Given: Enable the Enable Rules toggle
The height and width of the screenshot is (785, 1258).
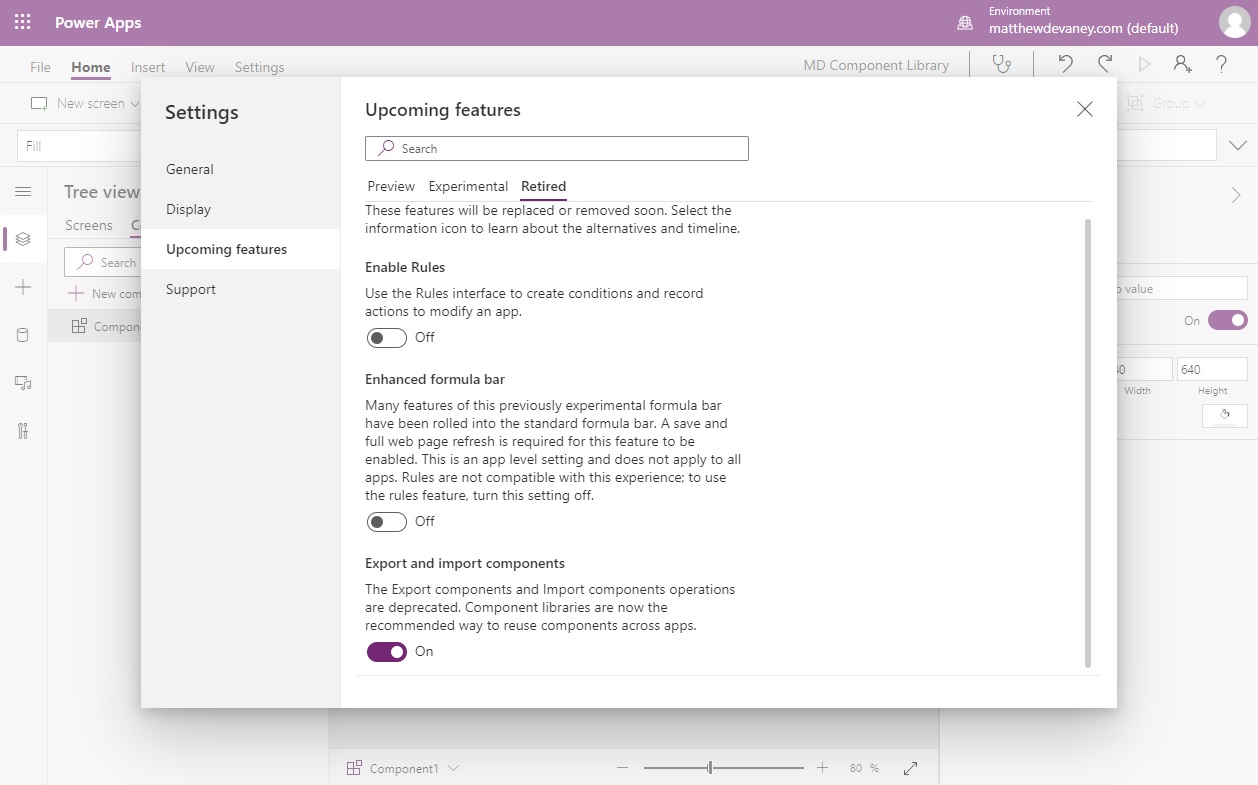Looking at the screenshot, I should [387, 337].
